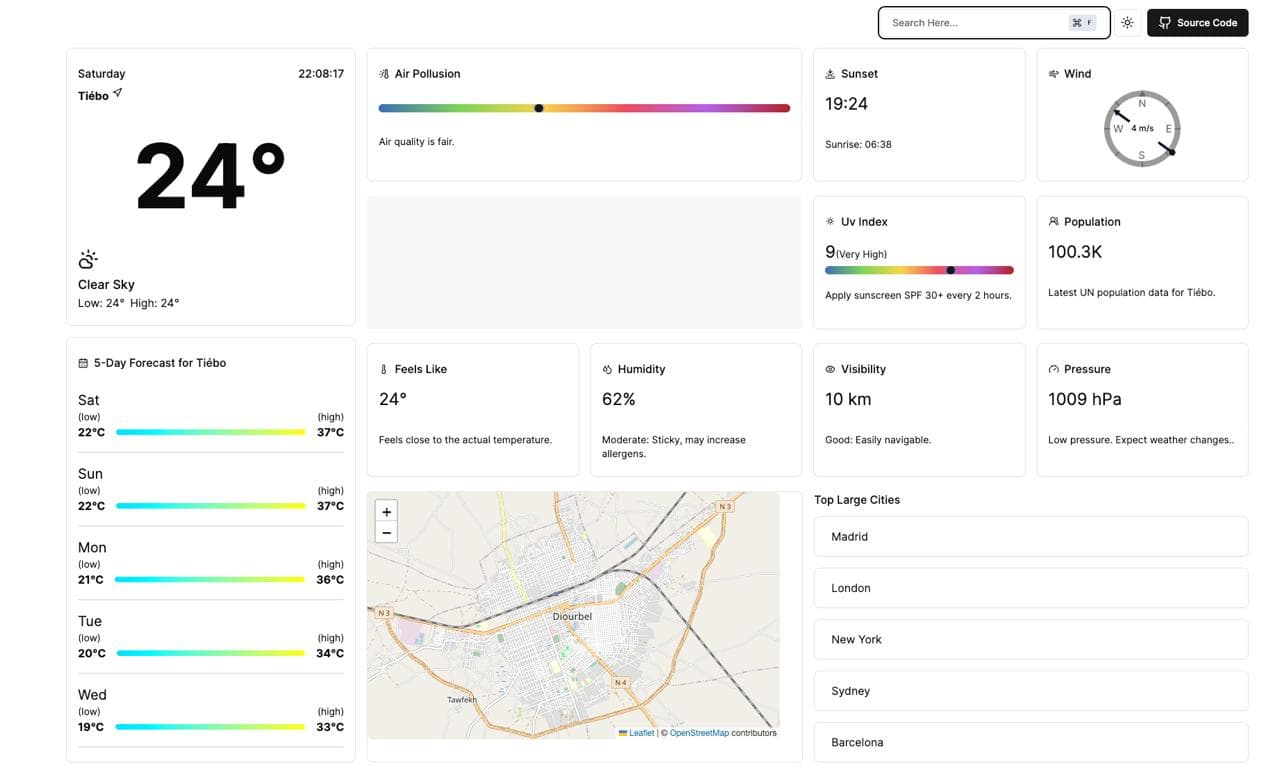Zoom in on the map
The height and width of the screenshot is (784, 1280).
point(386,511)
